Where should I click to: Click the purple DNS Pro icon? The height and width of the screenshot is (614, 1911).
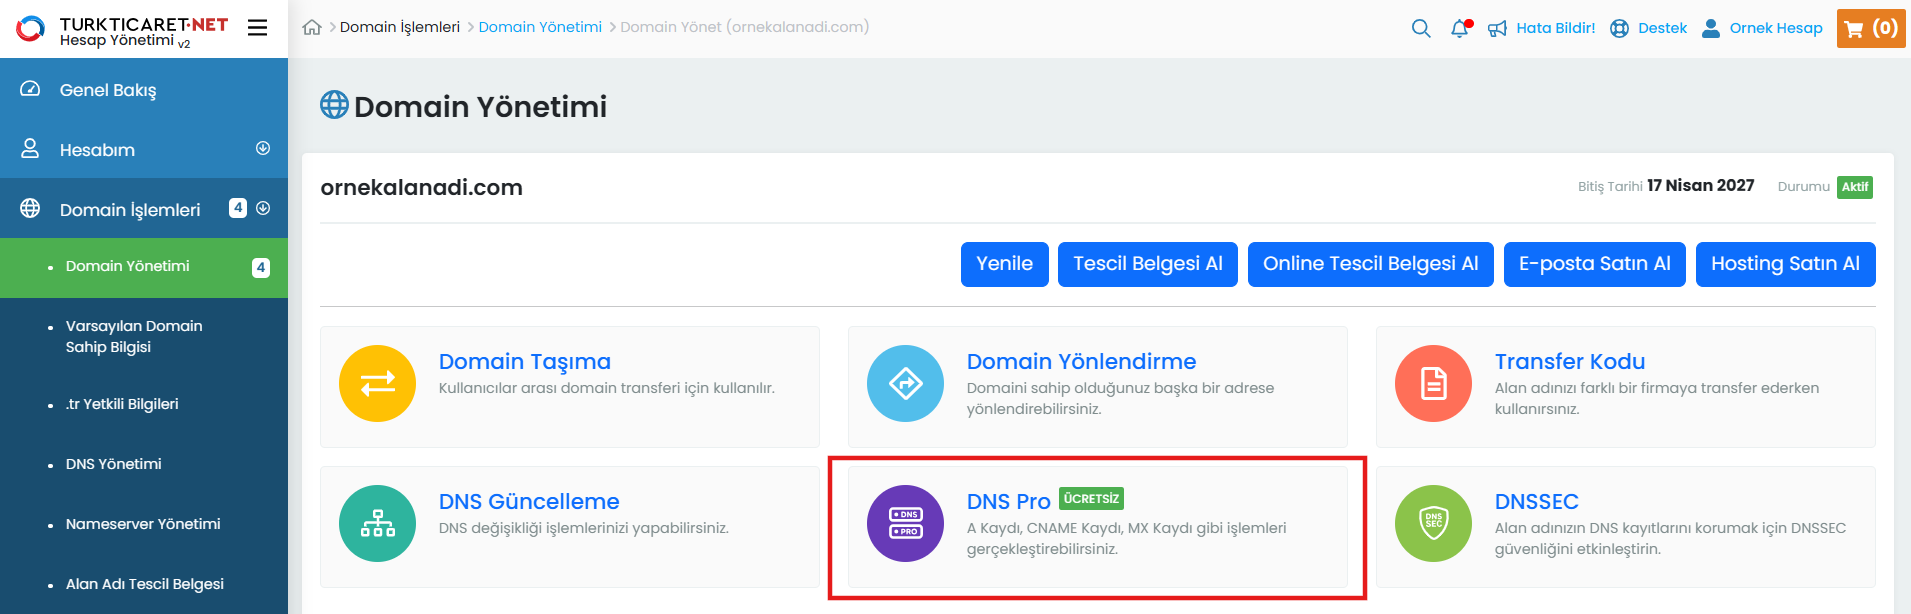coord(905,523)
